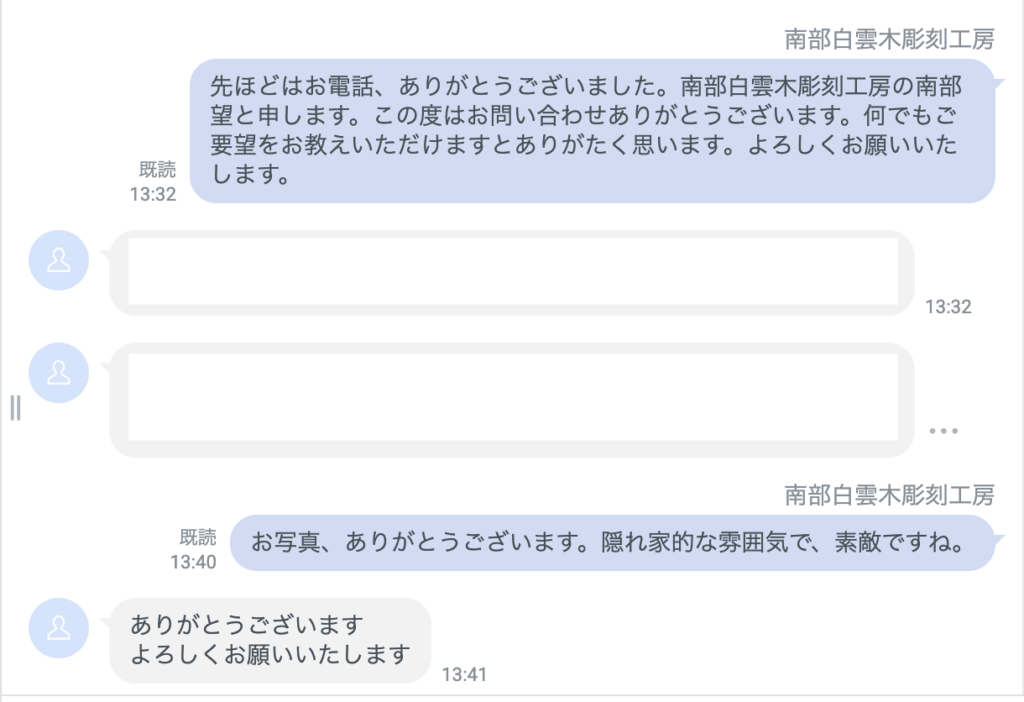1024x702 pixels.
Task: Click the よろしくお願いいたします line in the gray reply
Action: 270,655
